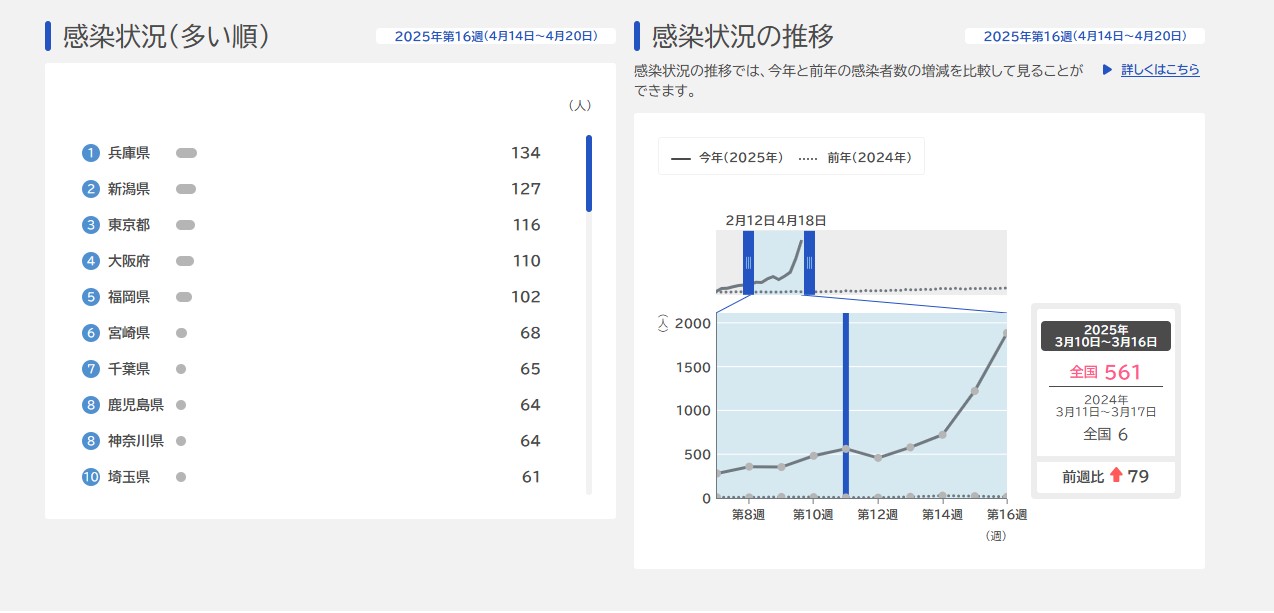Click the 第8週 data point on chart
The image size is (1274, 613).
(749, 466)
